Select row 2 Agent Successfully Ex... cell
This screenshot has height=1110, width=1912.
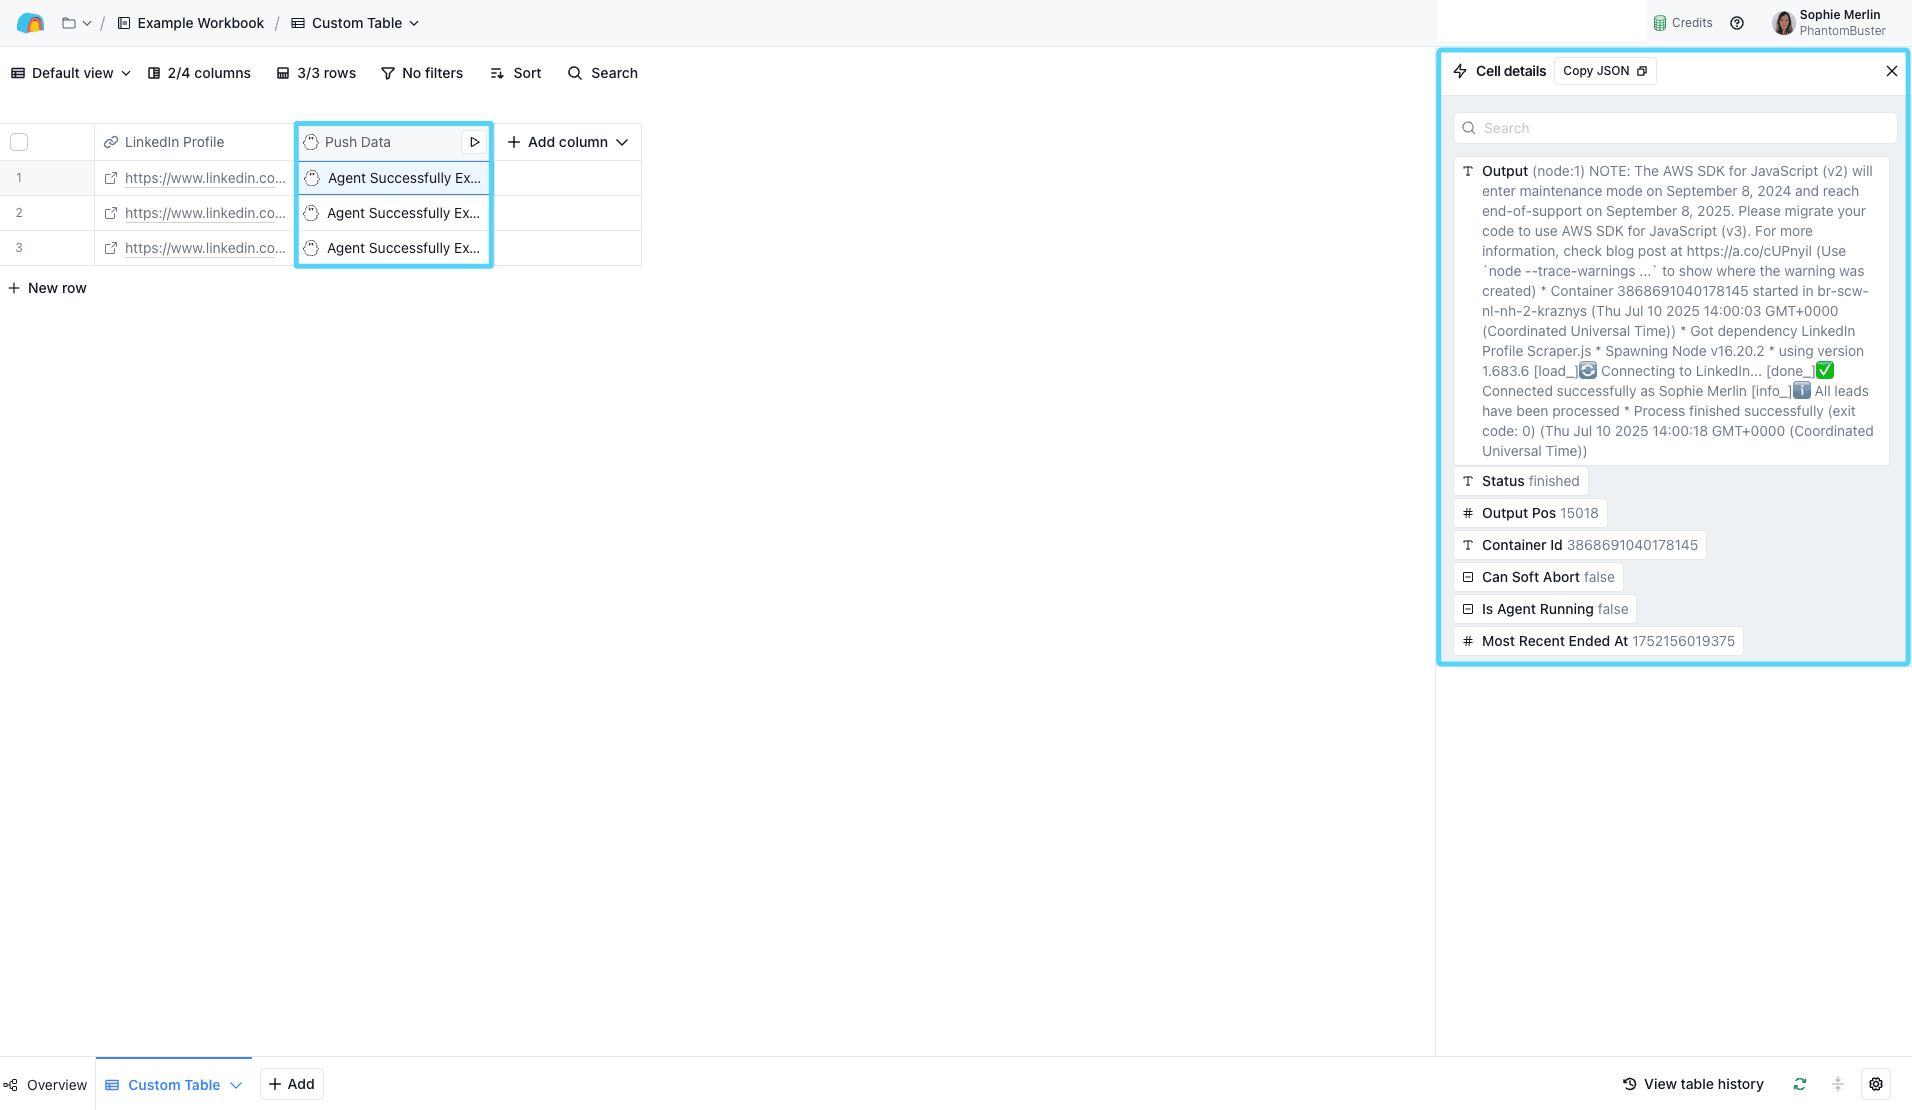coord(393,213)
